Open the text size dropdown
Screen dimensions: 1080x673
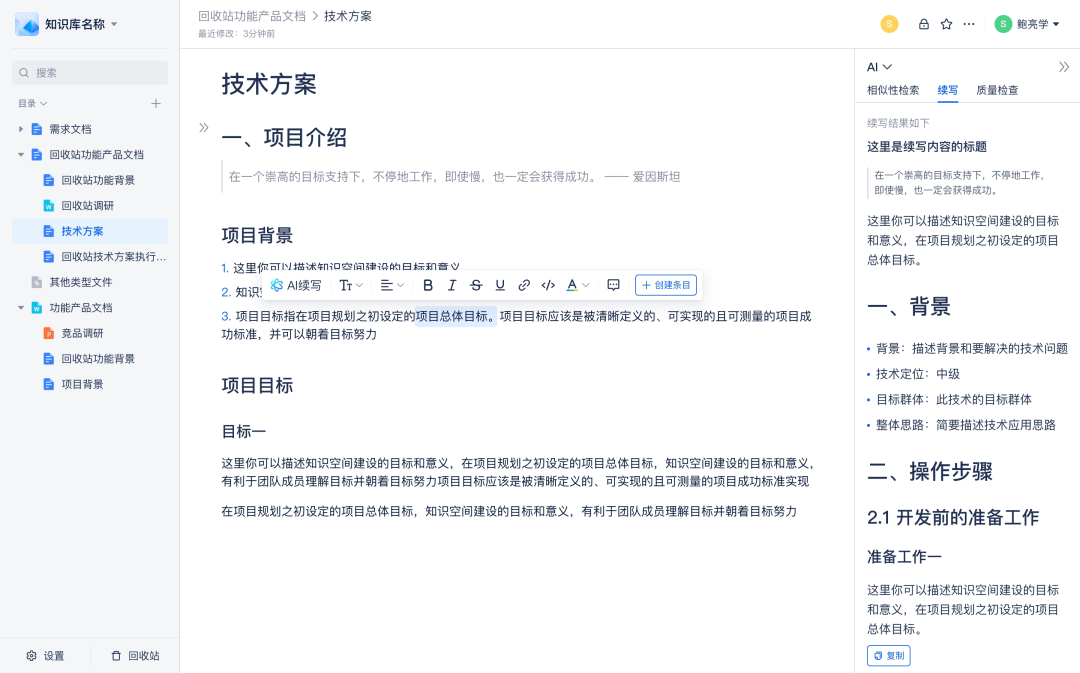351,285
